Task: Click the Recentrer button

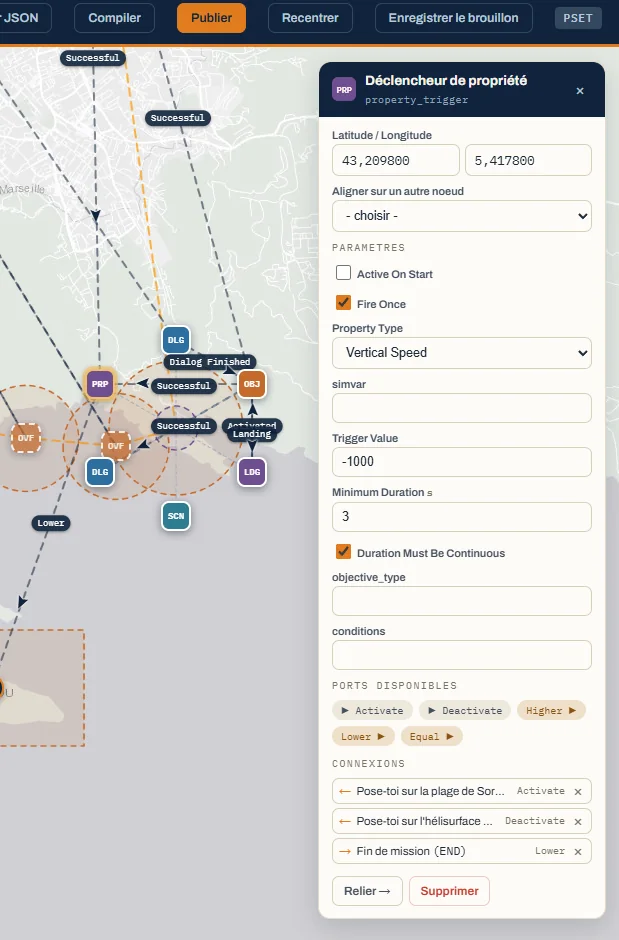Action: (310, 18)
